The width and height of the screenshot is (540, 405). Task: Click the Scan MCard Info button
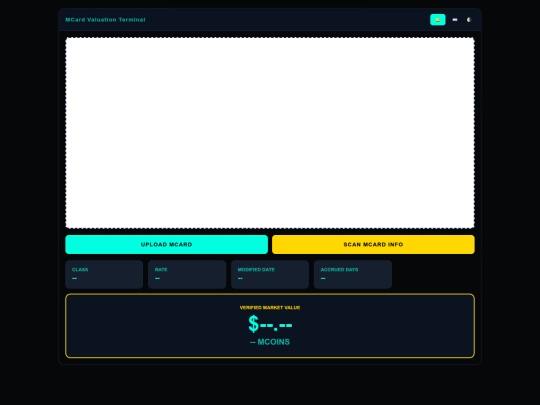pos(373,245)
